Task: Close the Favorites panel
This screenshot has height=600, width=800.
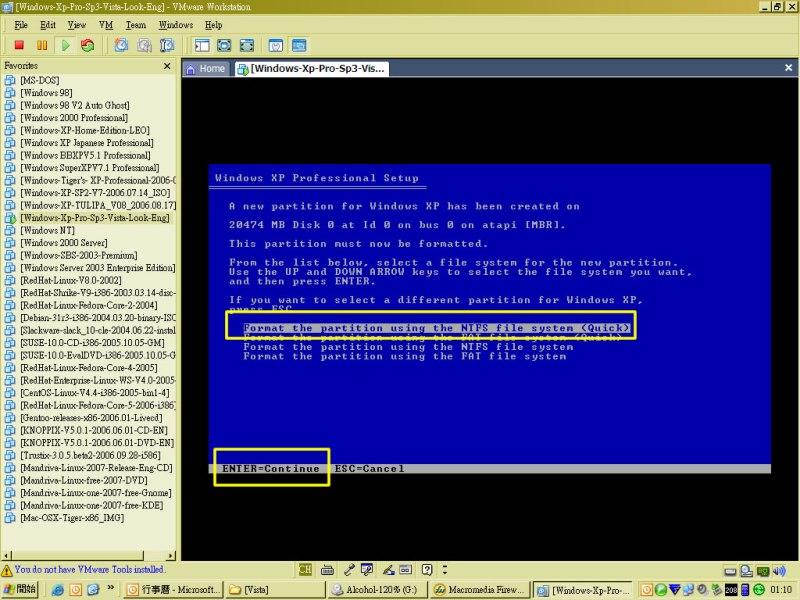Action: pos(167,66)
